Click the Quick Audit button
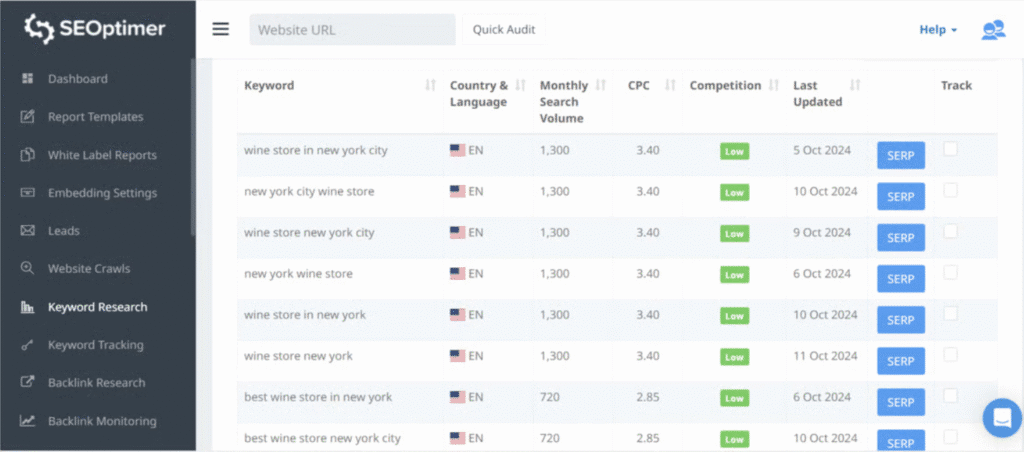 (x=504, y=30)
